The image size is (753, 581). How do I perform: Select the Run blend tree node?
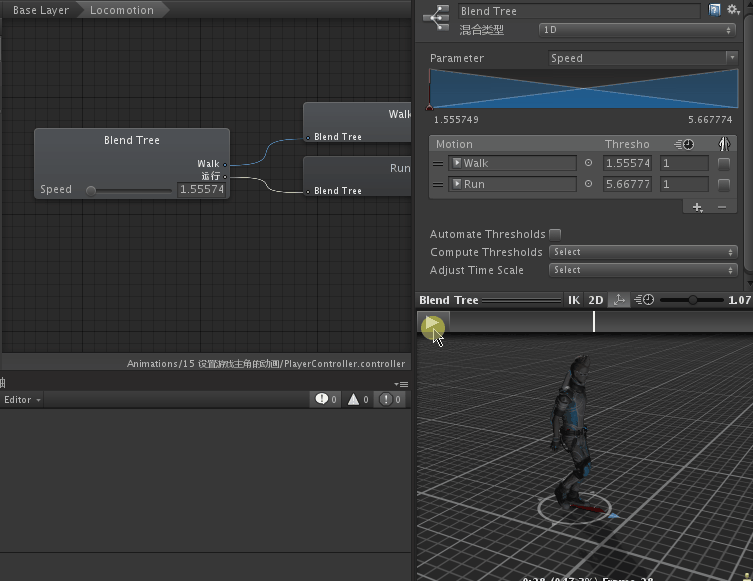pos(357,176)
